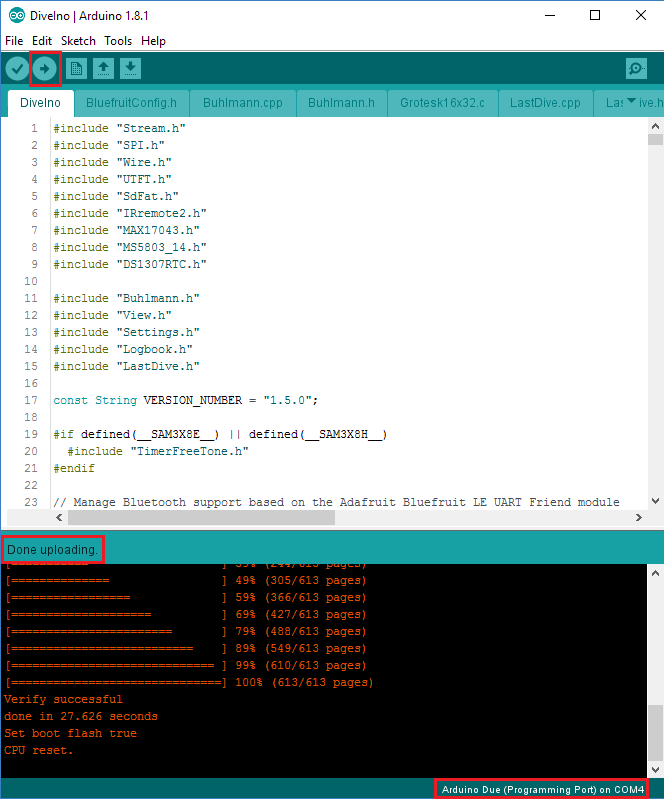
Task: Click horizontal scrollbar left arrow
Action: pos(59,517)
